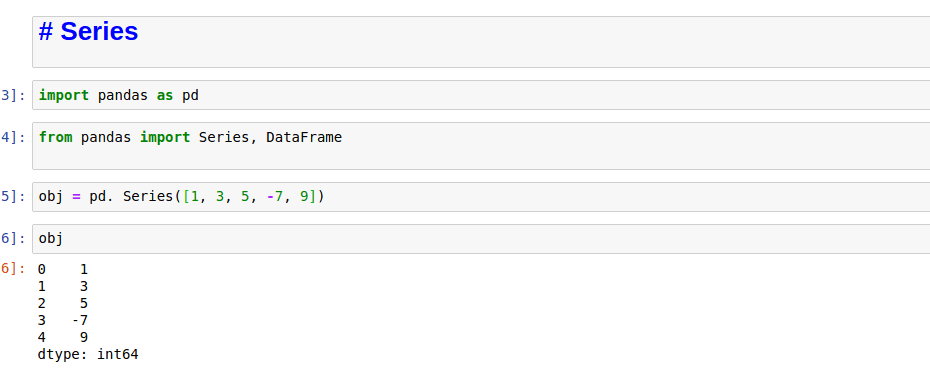Click the output row showing index 4 value 9
Viewport: 930px width, 370px height.
[63, 338]
